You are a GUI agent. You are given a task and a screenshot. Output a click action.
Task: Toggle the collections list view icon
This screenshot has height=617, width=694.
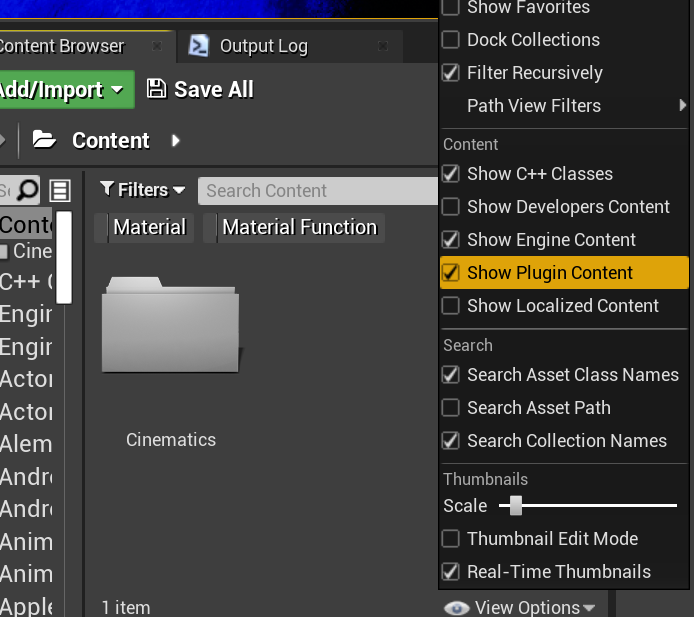pyautogui.click(x=60, y=190)
